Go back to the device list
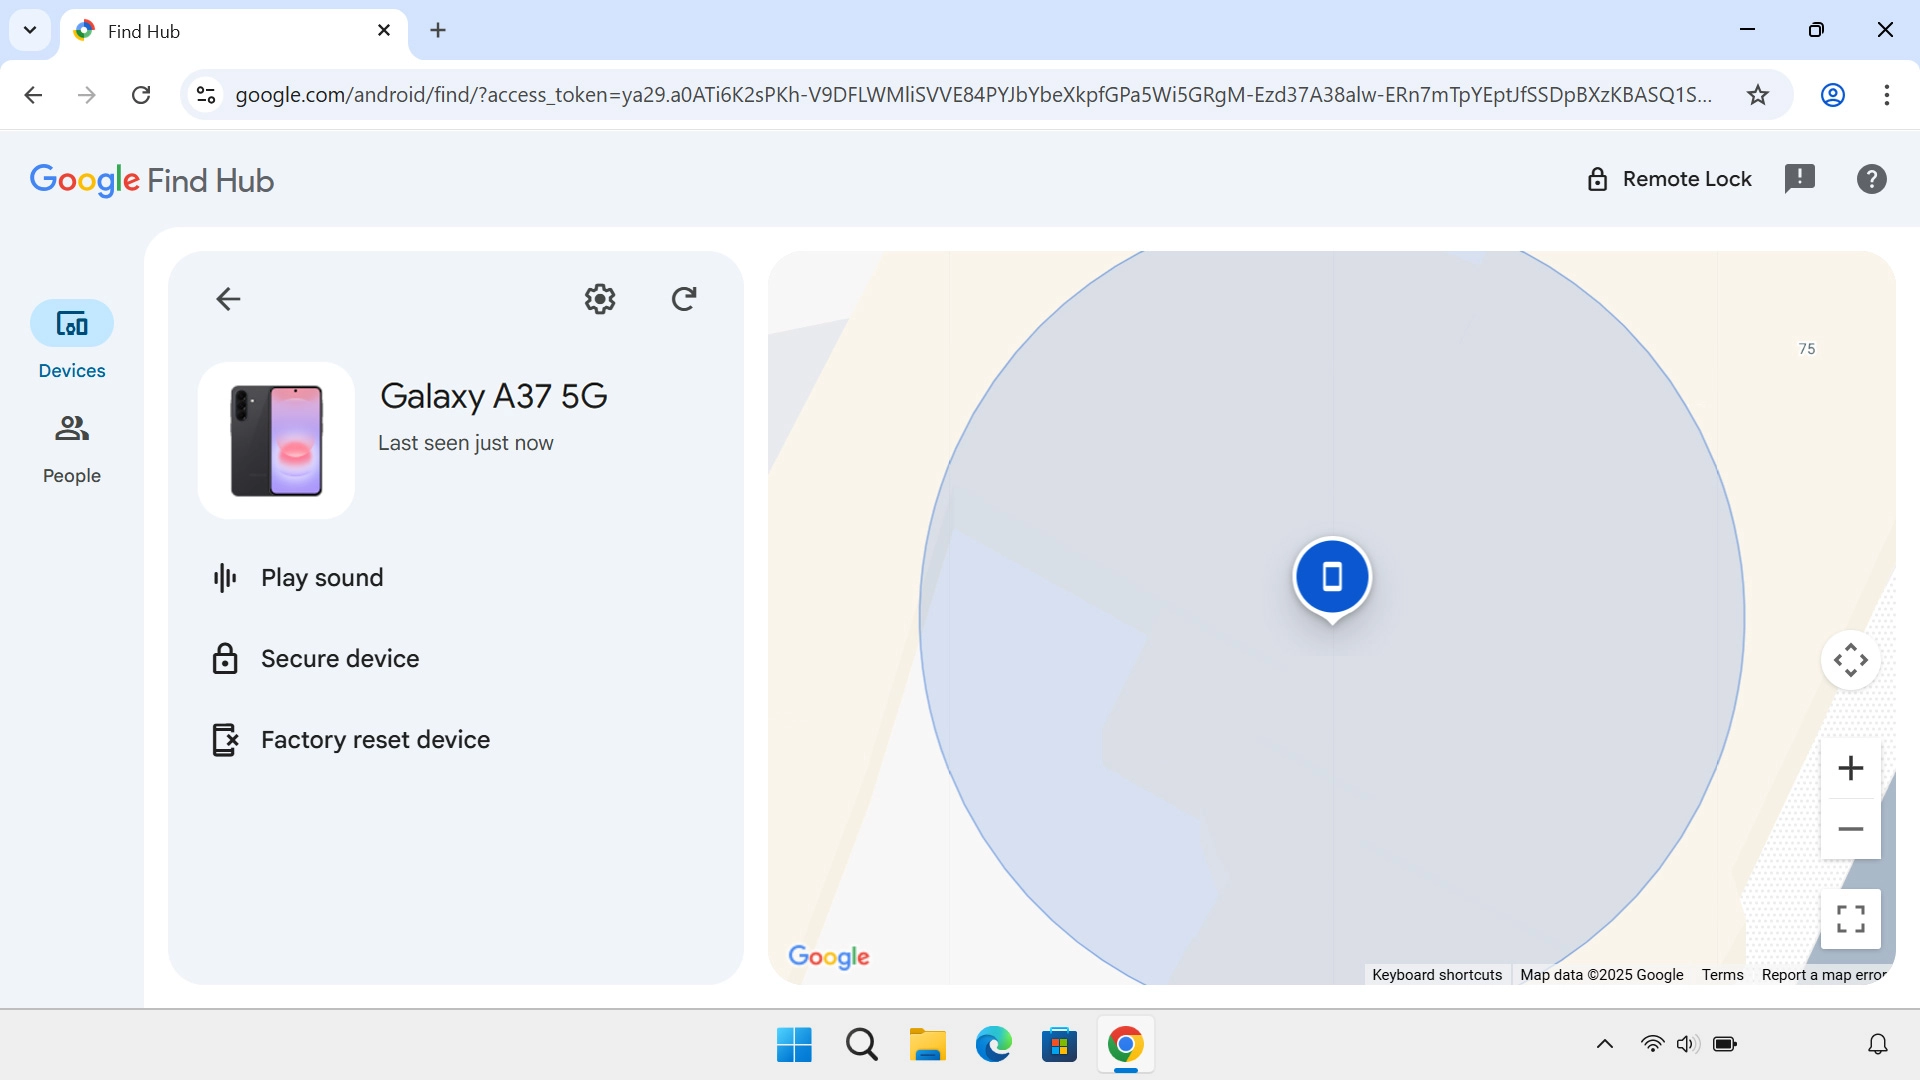1920x1080 pixels. coord(228,299)
